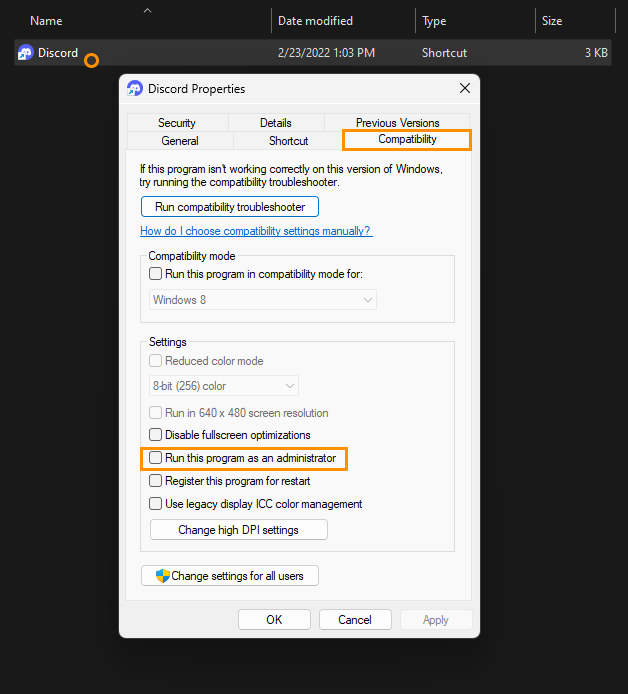This screenshot has width=628, height=694.
Task: Click the Shortcut type cell of Discord row
Action: pos(444,53)
